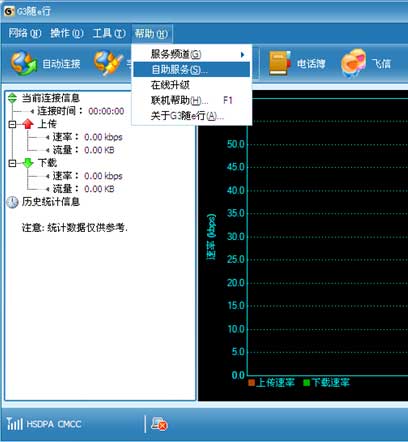The height and width of the screenshot is (442, 408).
Task: Click the current connection info icon
Action: [12, 98]
